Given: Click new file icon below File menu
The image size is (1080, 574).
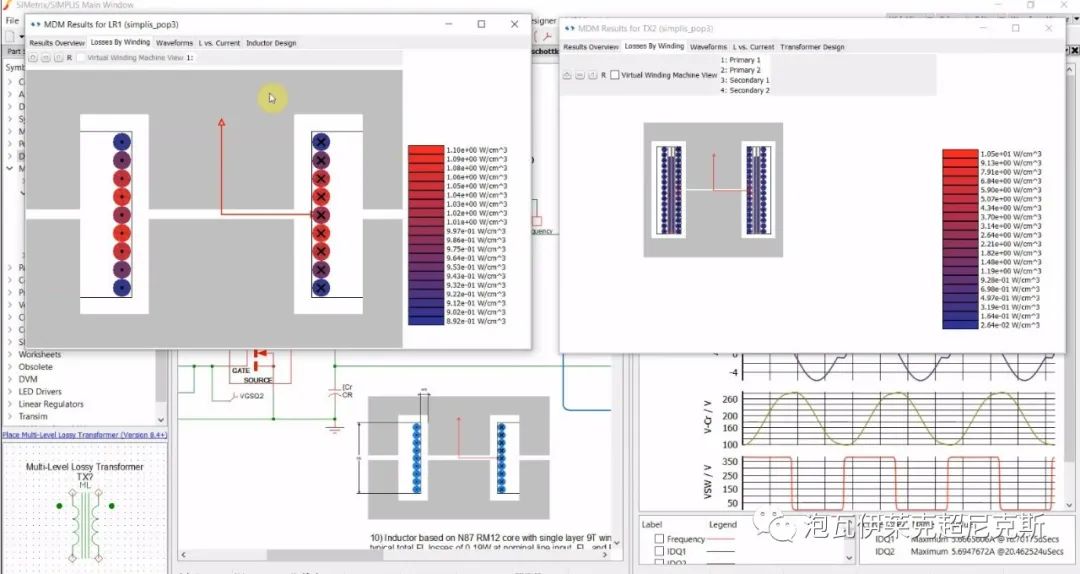Looking at the screenshot, I should pyautogui.click(x=10, y=35).
